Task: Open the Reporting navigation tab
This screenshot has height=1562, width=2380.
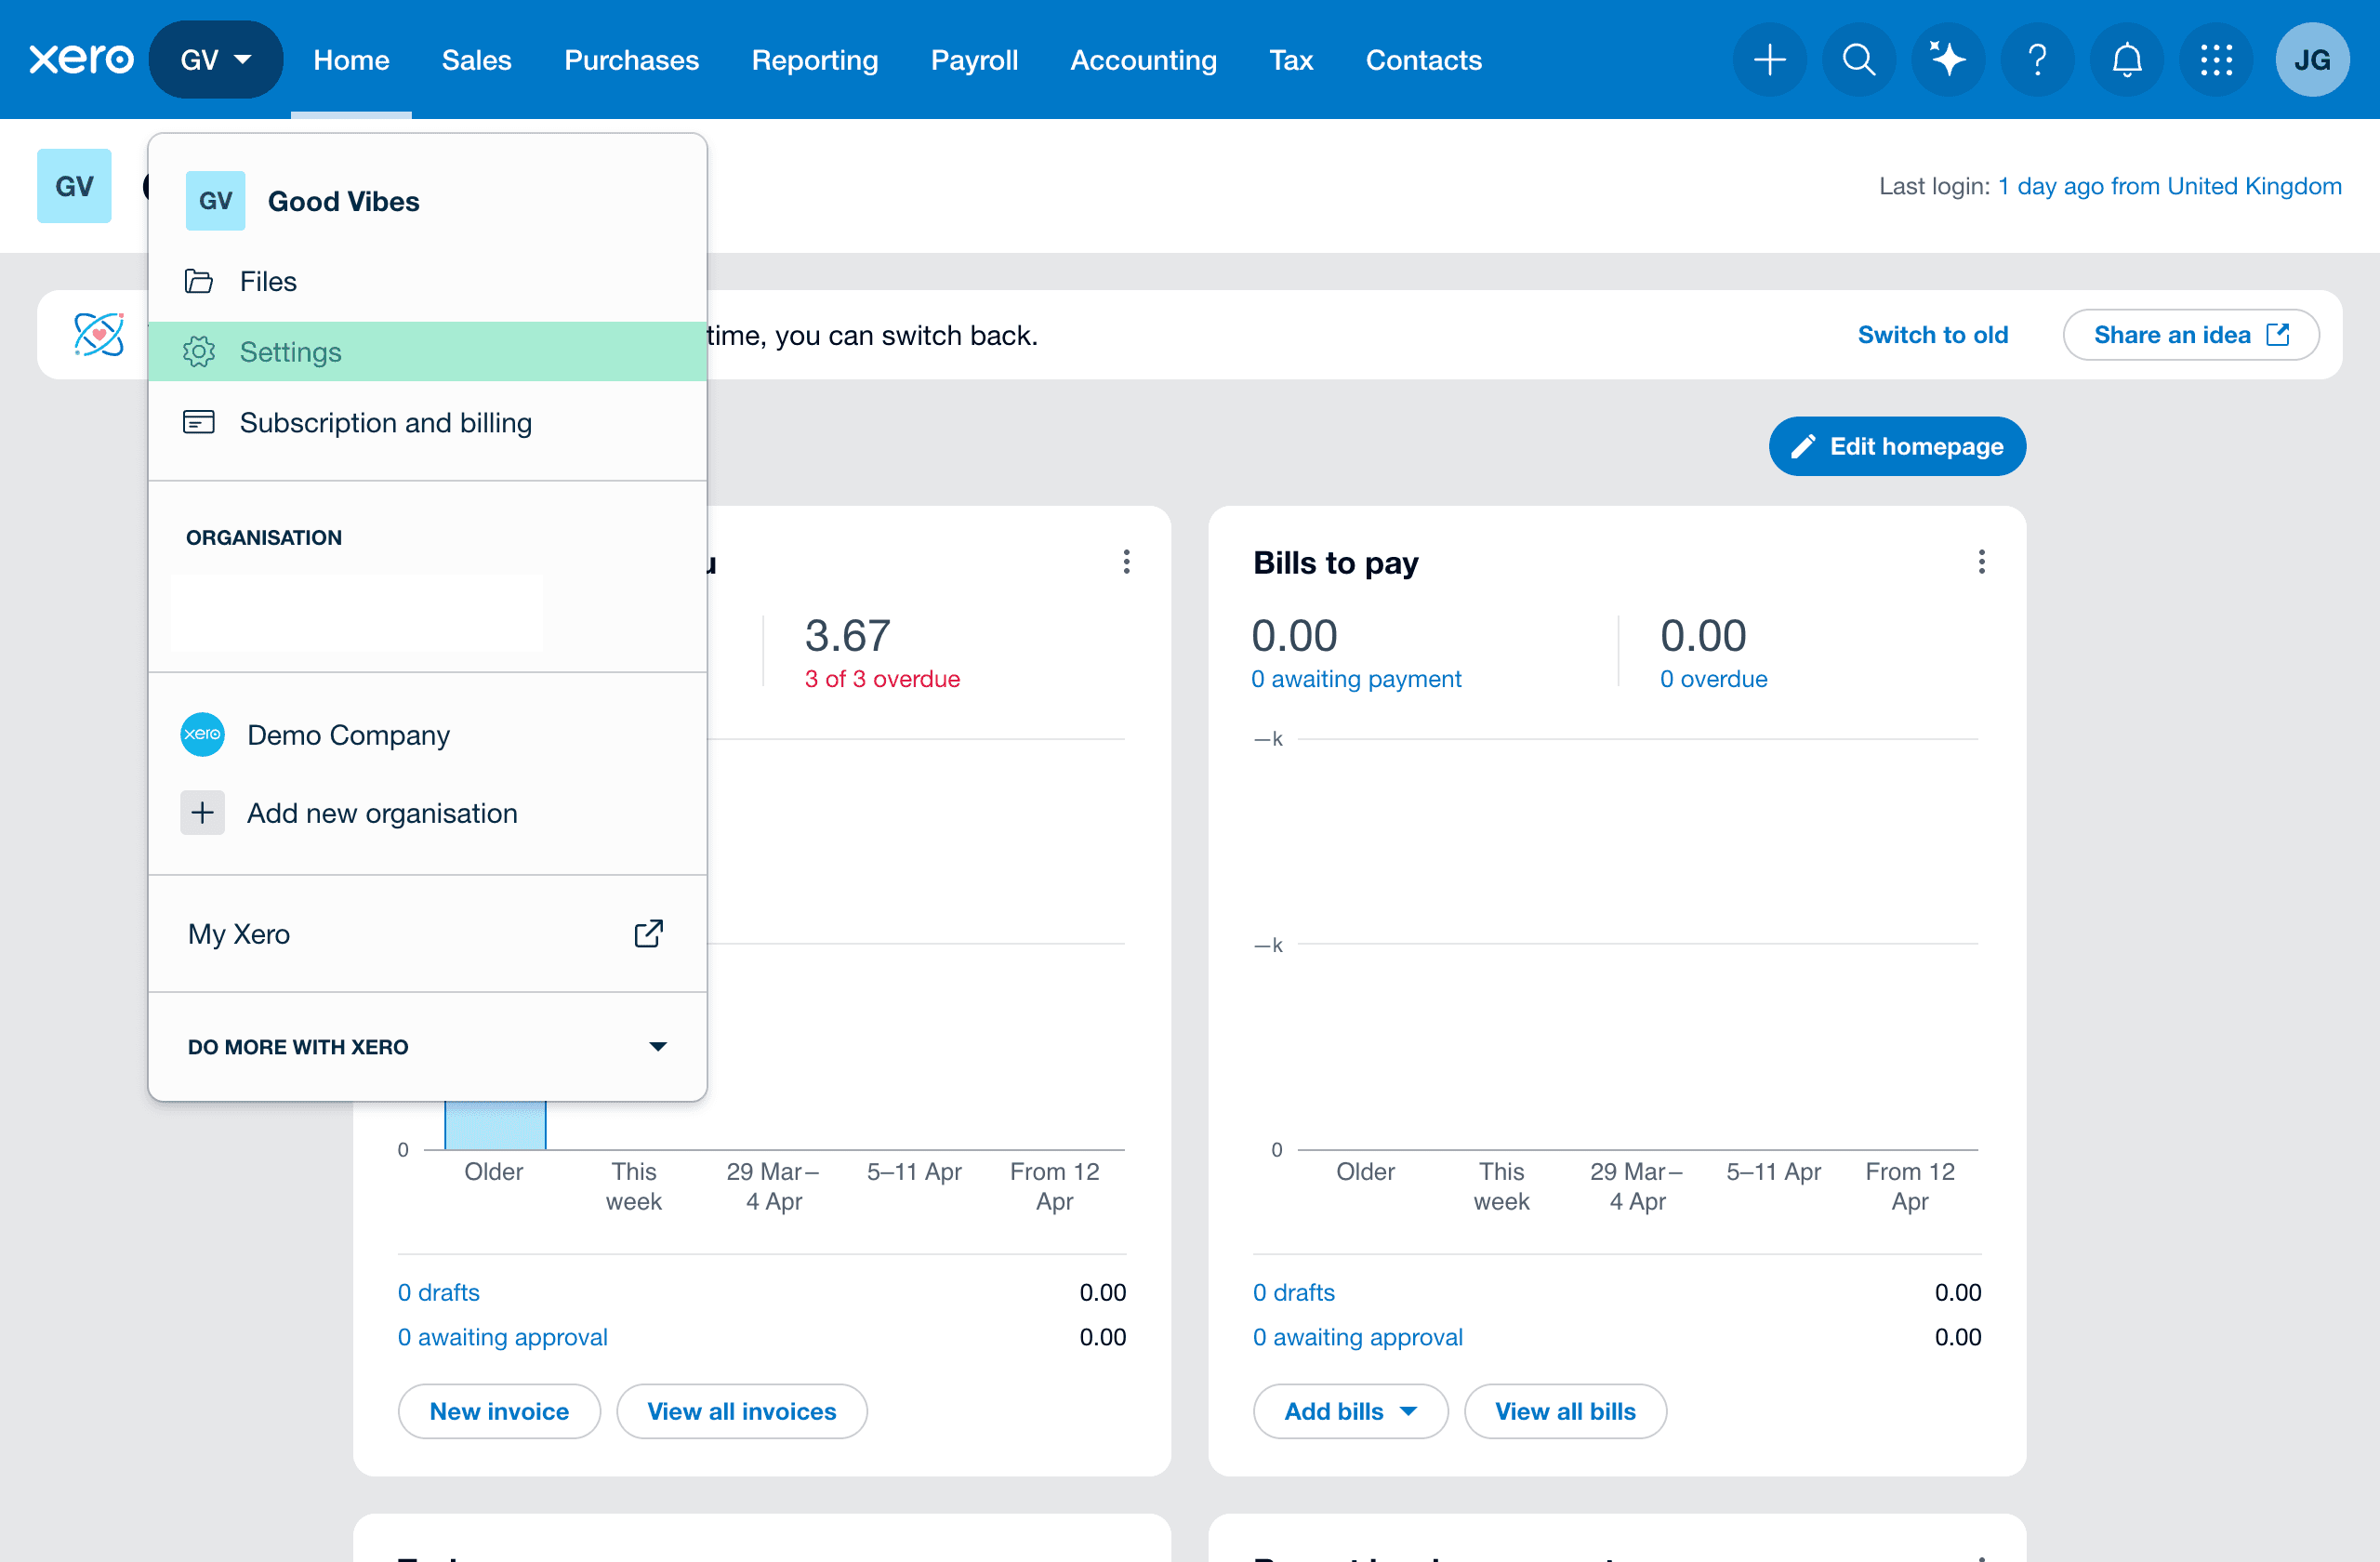Action: [814, 60]
